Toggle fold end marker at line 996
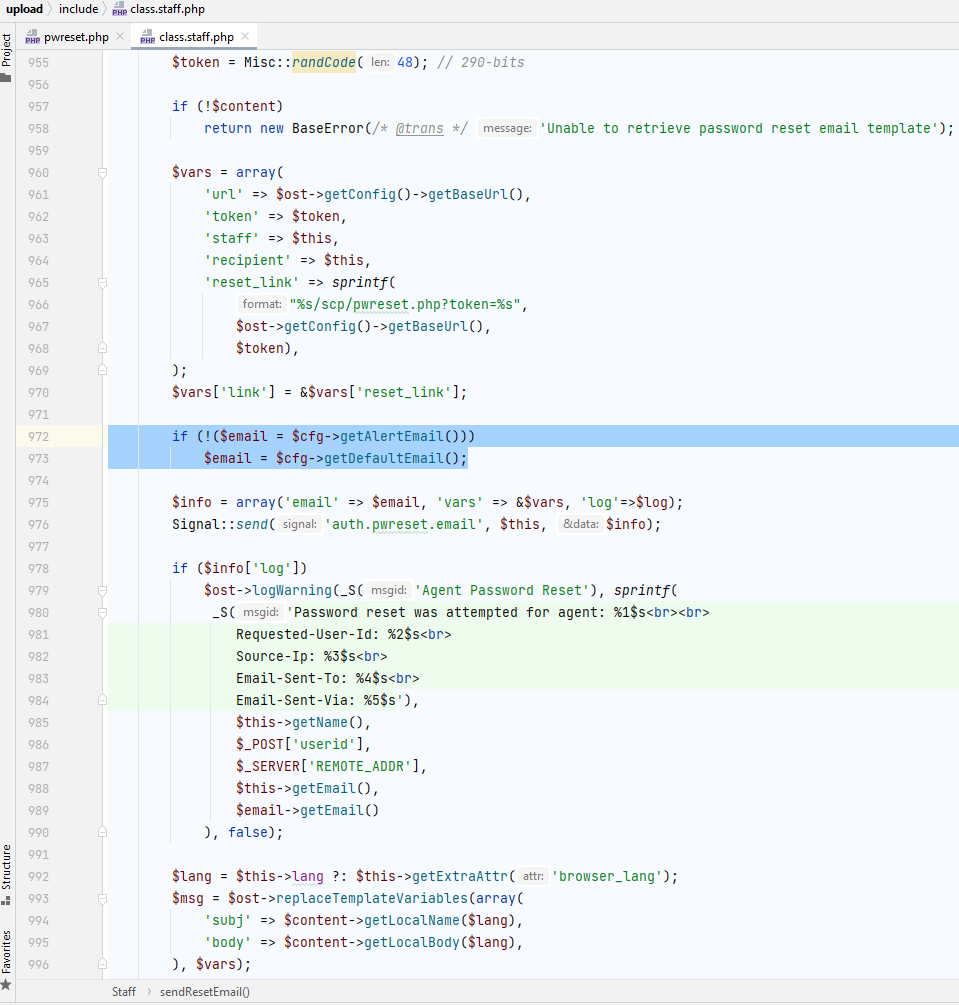Viewport: 959px width, 1005px height. 102,964
